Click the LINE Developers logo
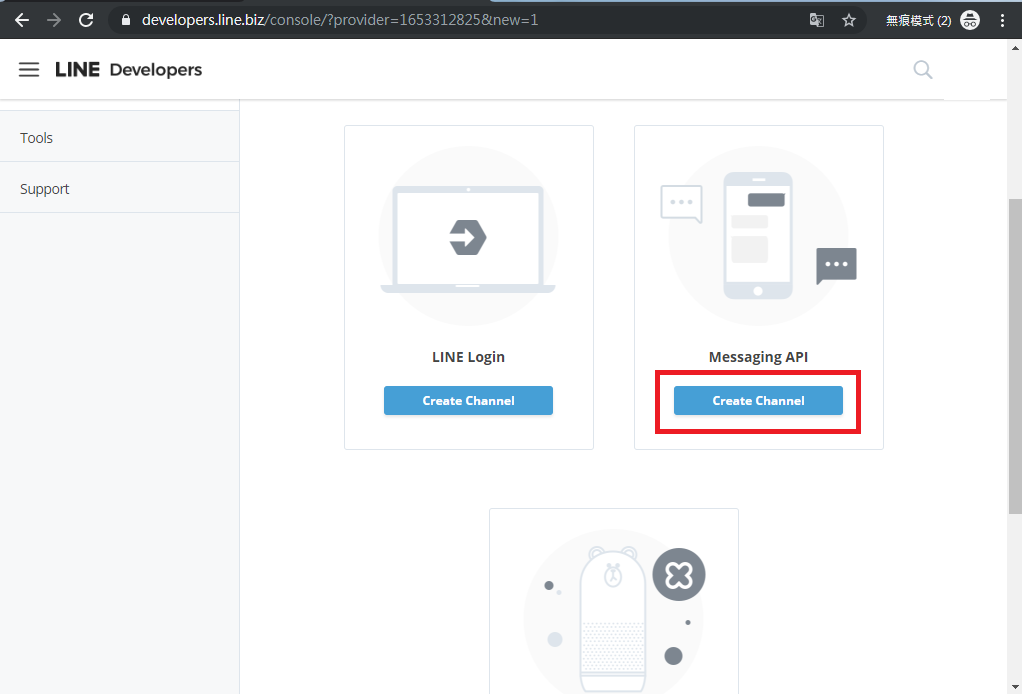 coord(128,70)
